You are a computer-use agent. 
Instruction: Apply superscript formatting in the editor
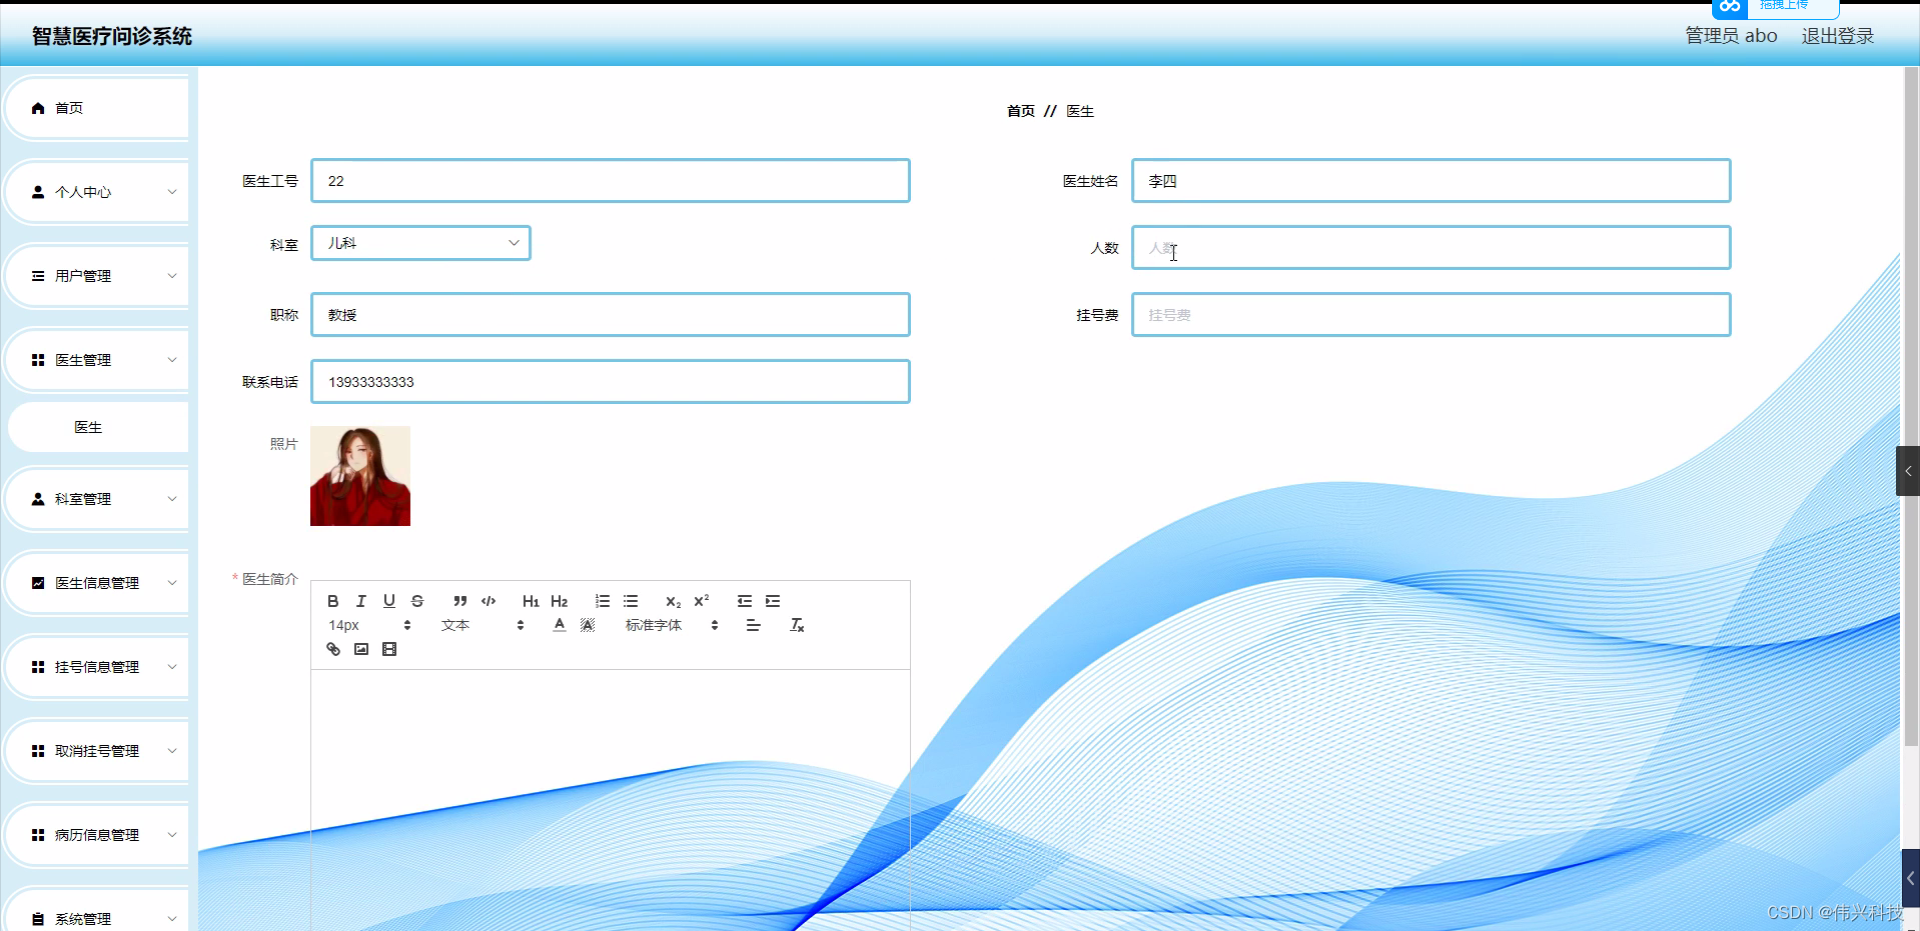tap(702, 600)
